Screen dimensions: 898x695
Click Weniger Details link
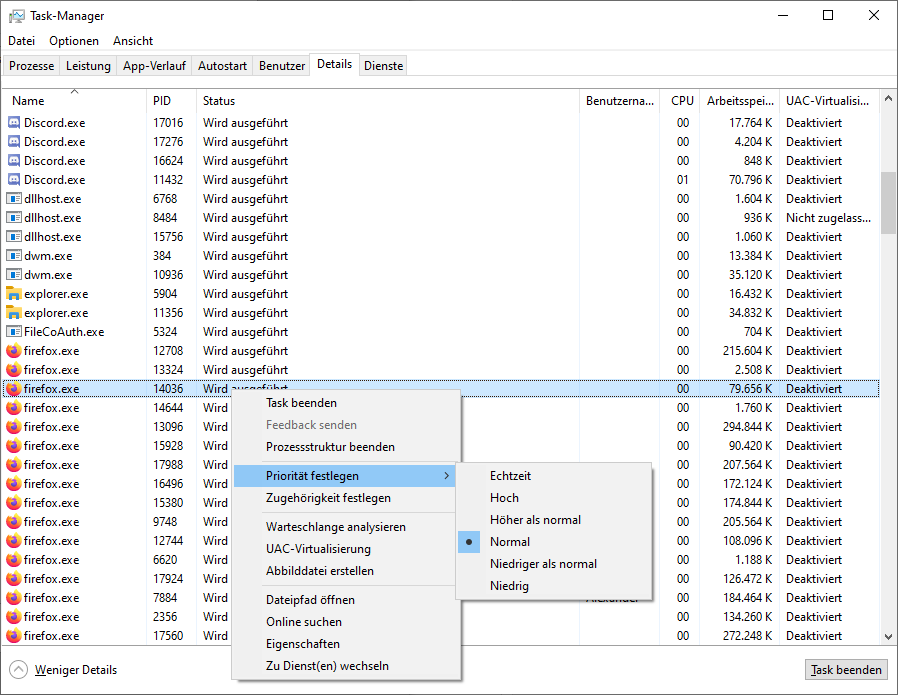tap(76, 669)
